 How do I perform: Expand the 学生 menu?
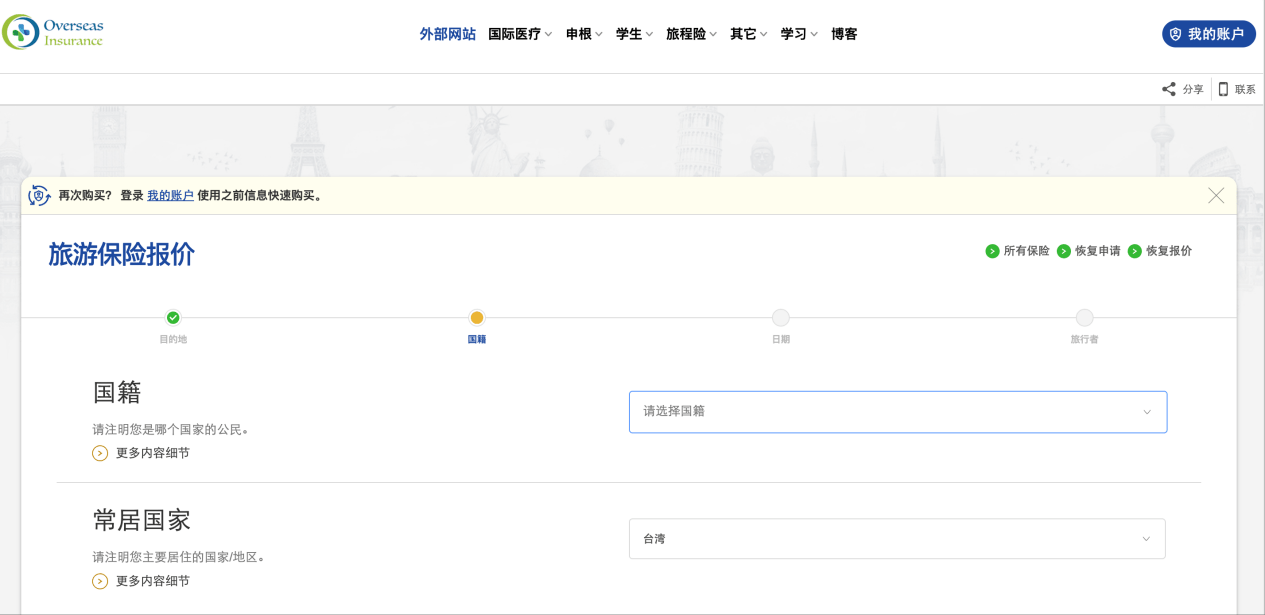[x=634, y=34]
